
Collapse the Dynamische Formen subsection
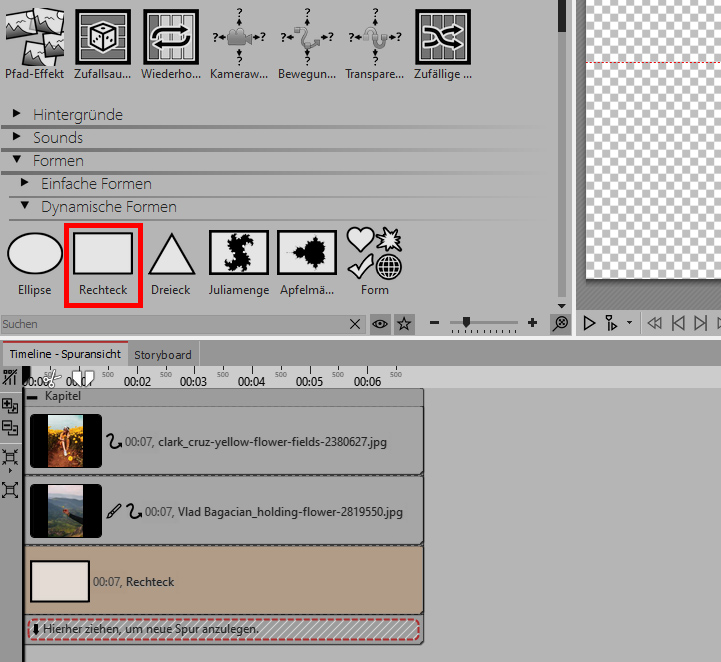click(25, 207)
